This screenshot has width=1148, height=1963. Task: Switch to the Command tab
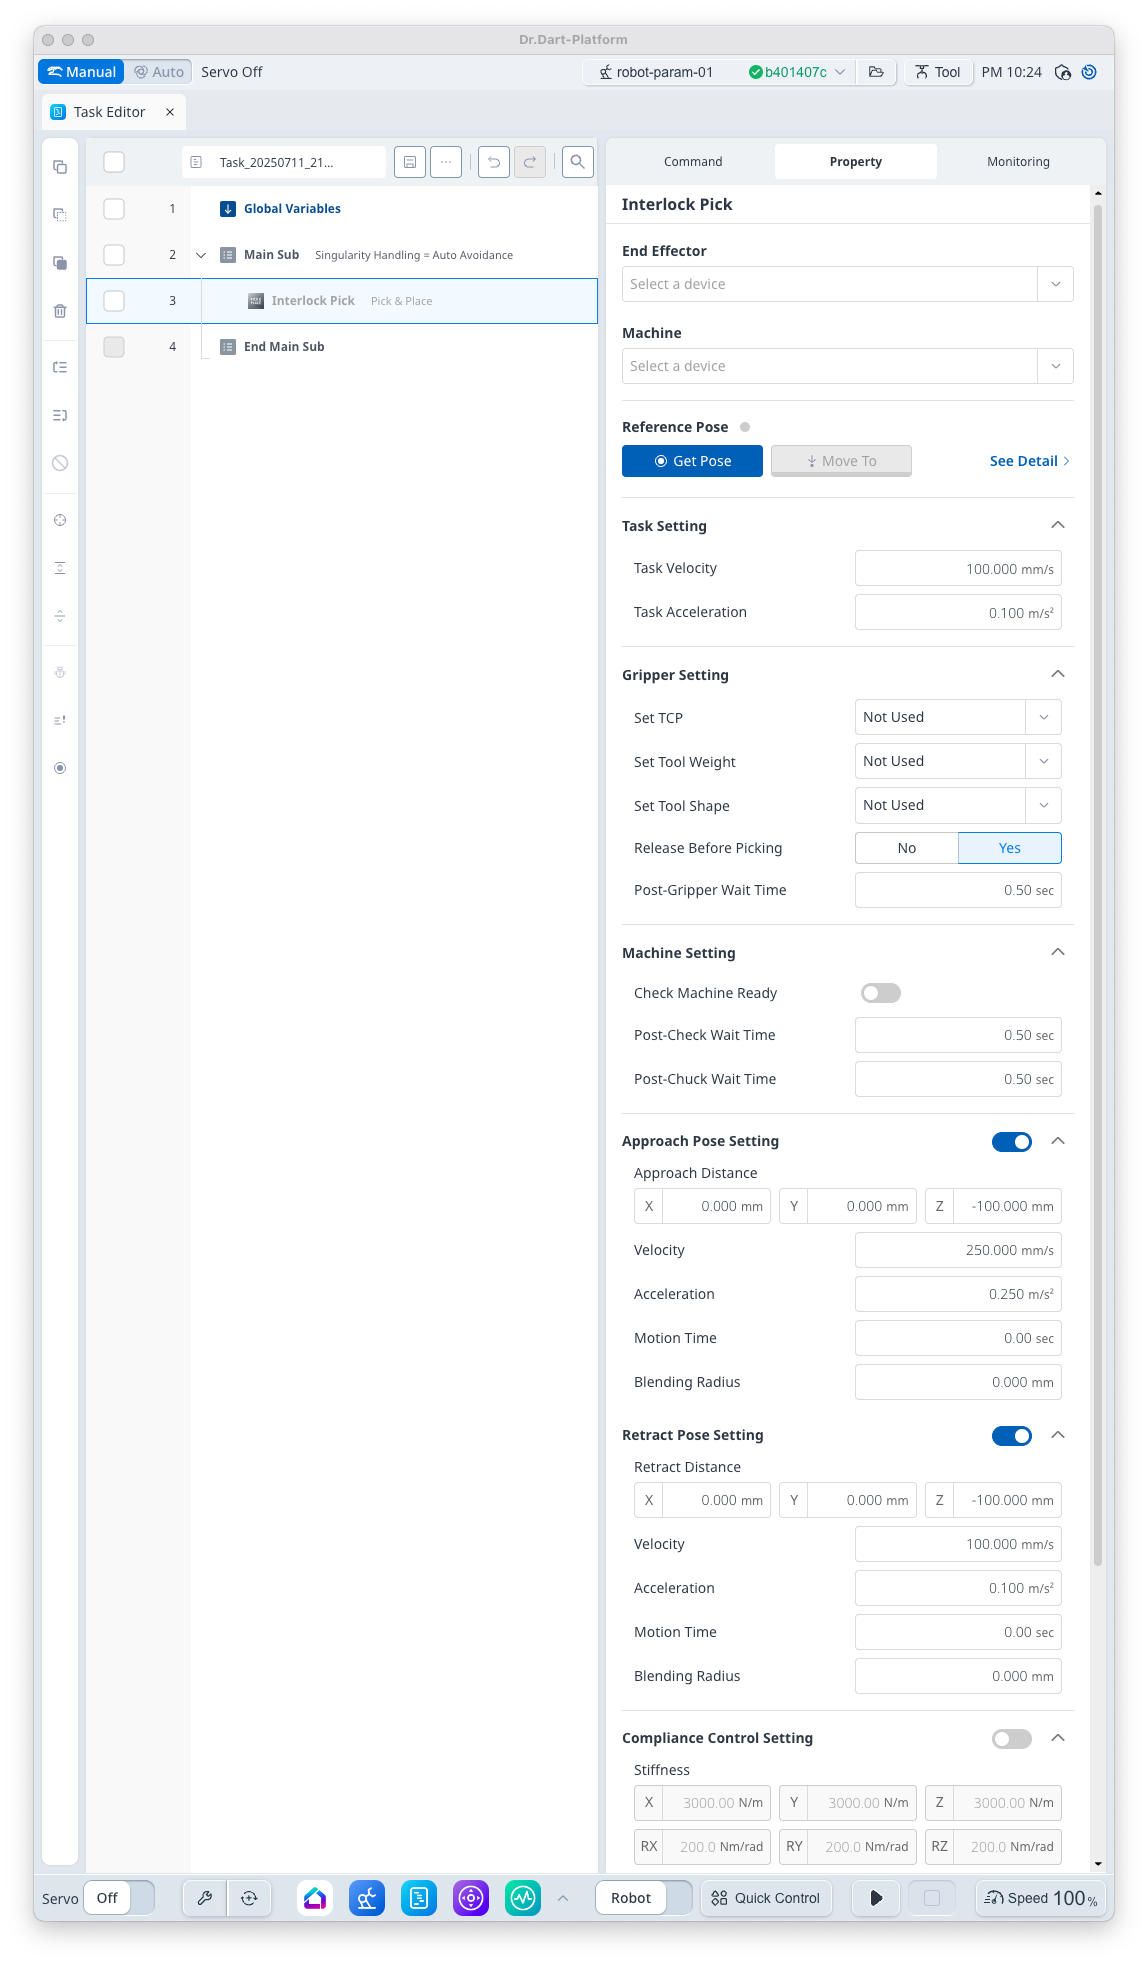click(x=693, y=162)
